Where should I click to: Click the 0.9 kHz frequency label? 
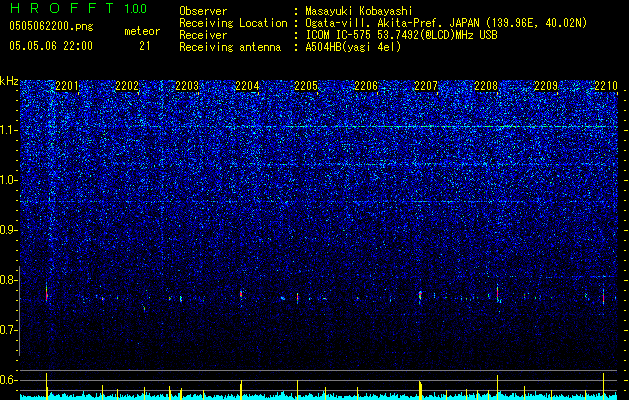tap(8, 230)
